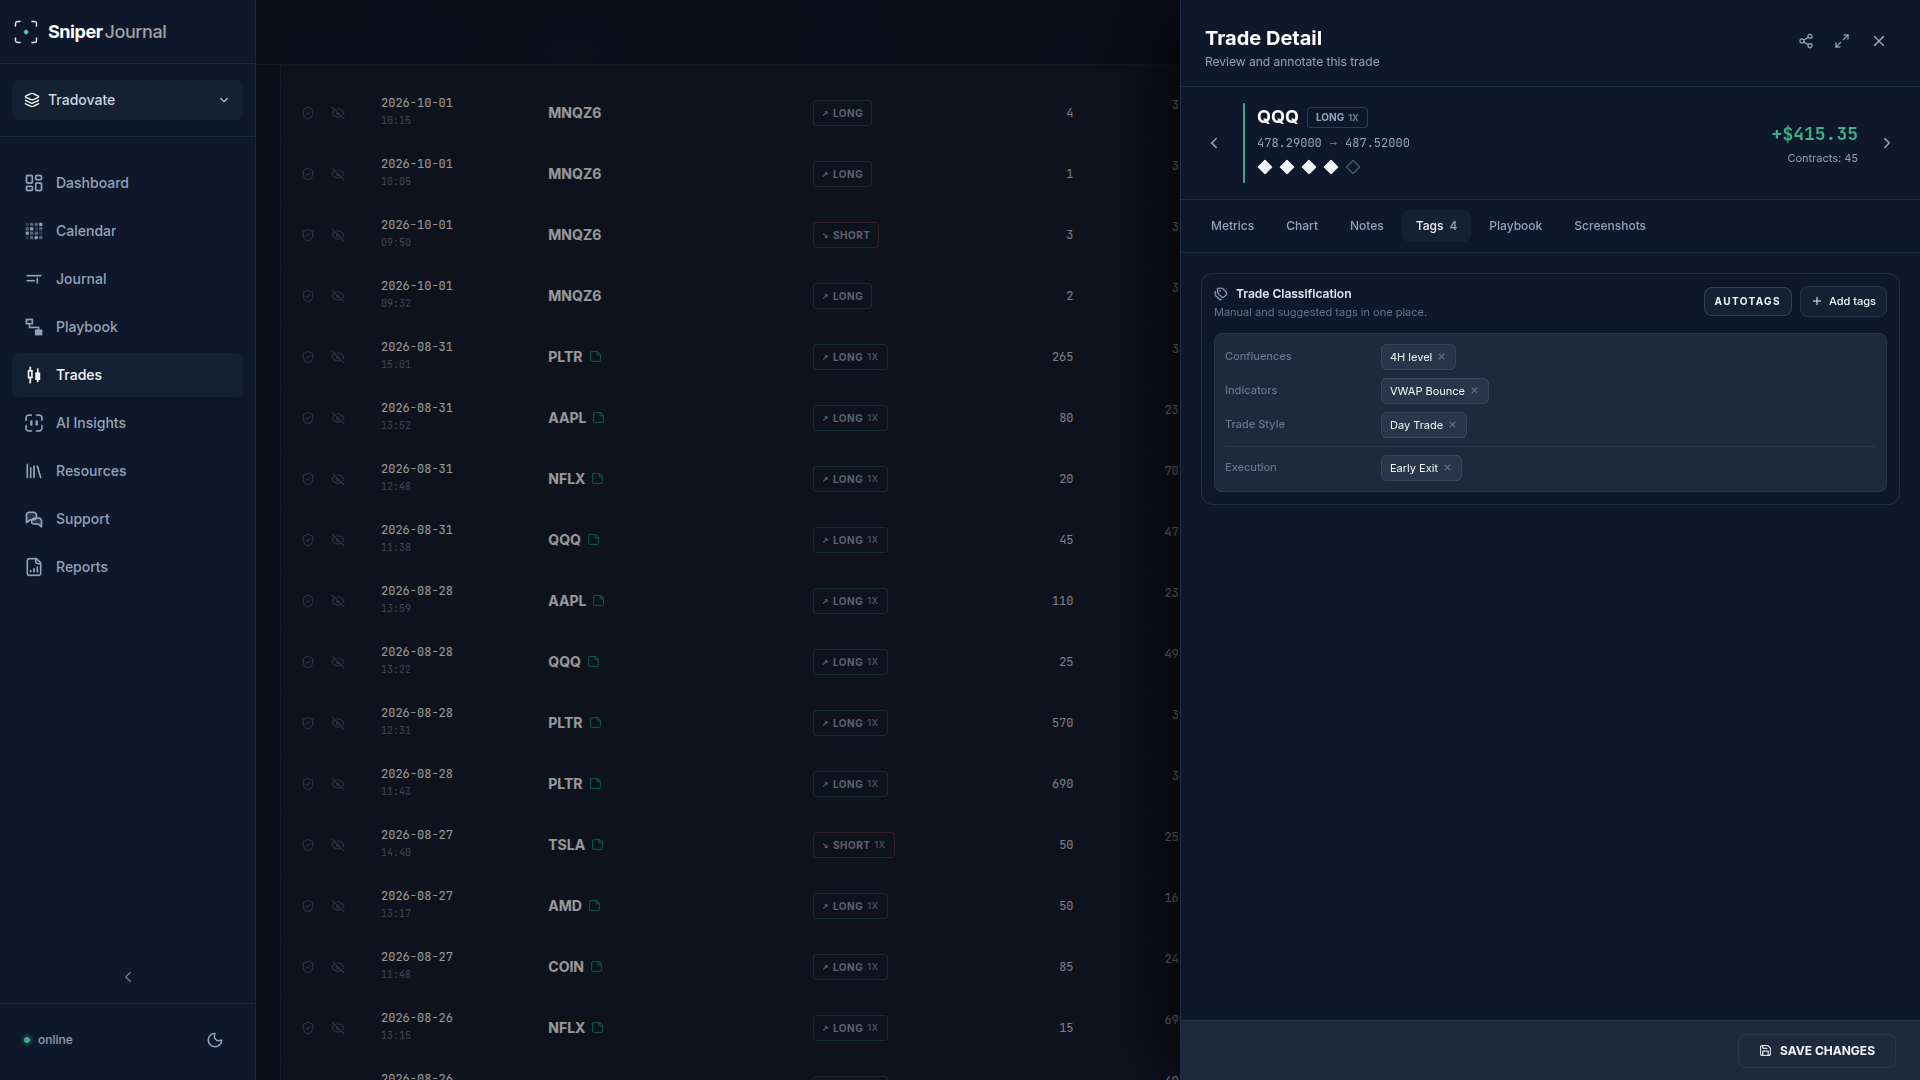Switch to the Metrics tab
The height and width of the screenshot is (1080, 1920).
1232,226
